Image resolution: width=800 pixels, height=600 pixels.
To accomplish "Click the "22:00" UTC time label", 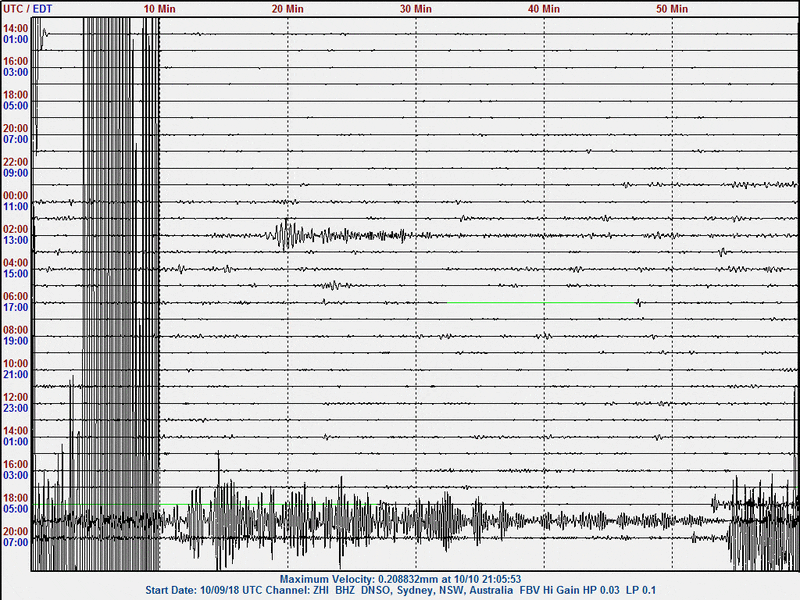I will tap(15, 162).
